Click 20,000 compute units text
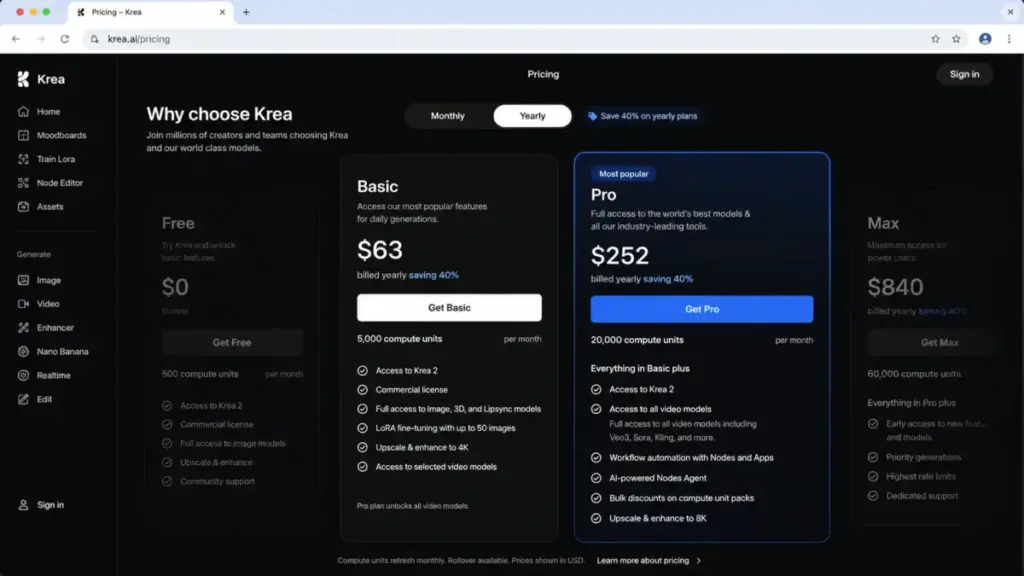This screenshot has width=1024, height=576. (x=637, y=340)
